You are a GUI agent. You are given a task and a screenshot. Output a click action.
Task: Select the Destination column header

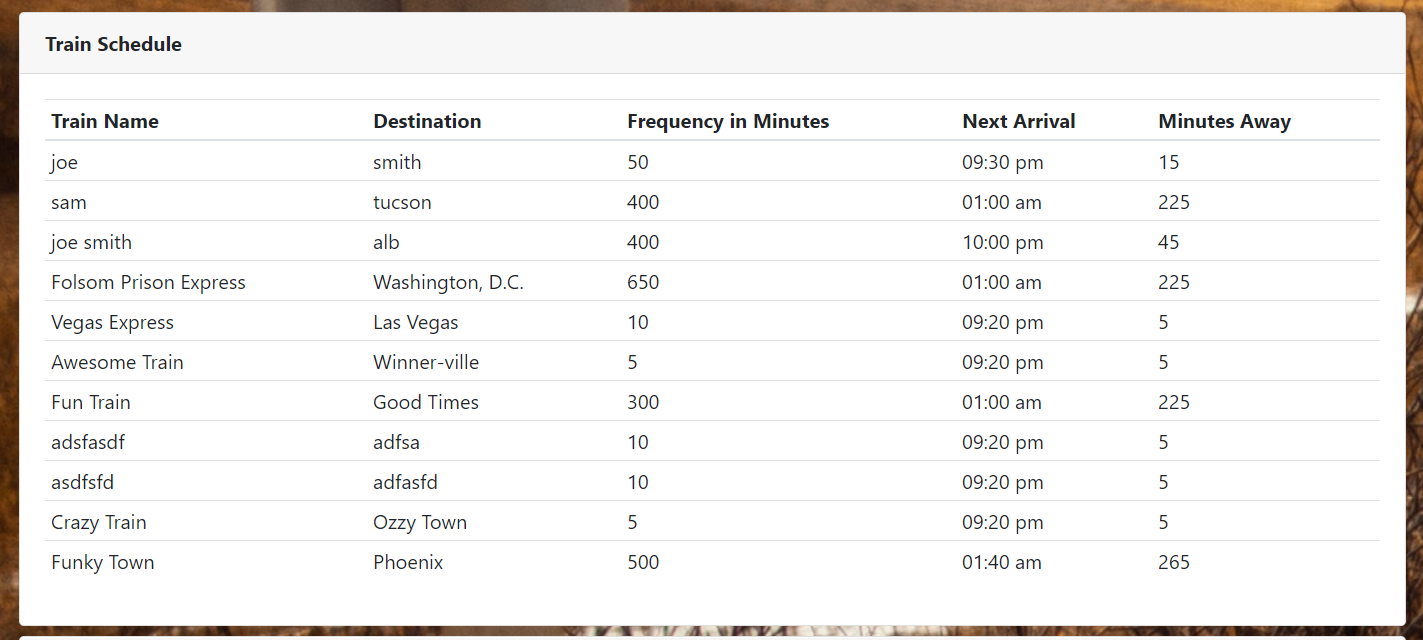tap(427, 121)
